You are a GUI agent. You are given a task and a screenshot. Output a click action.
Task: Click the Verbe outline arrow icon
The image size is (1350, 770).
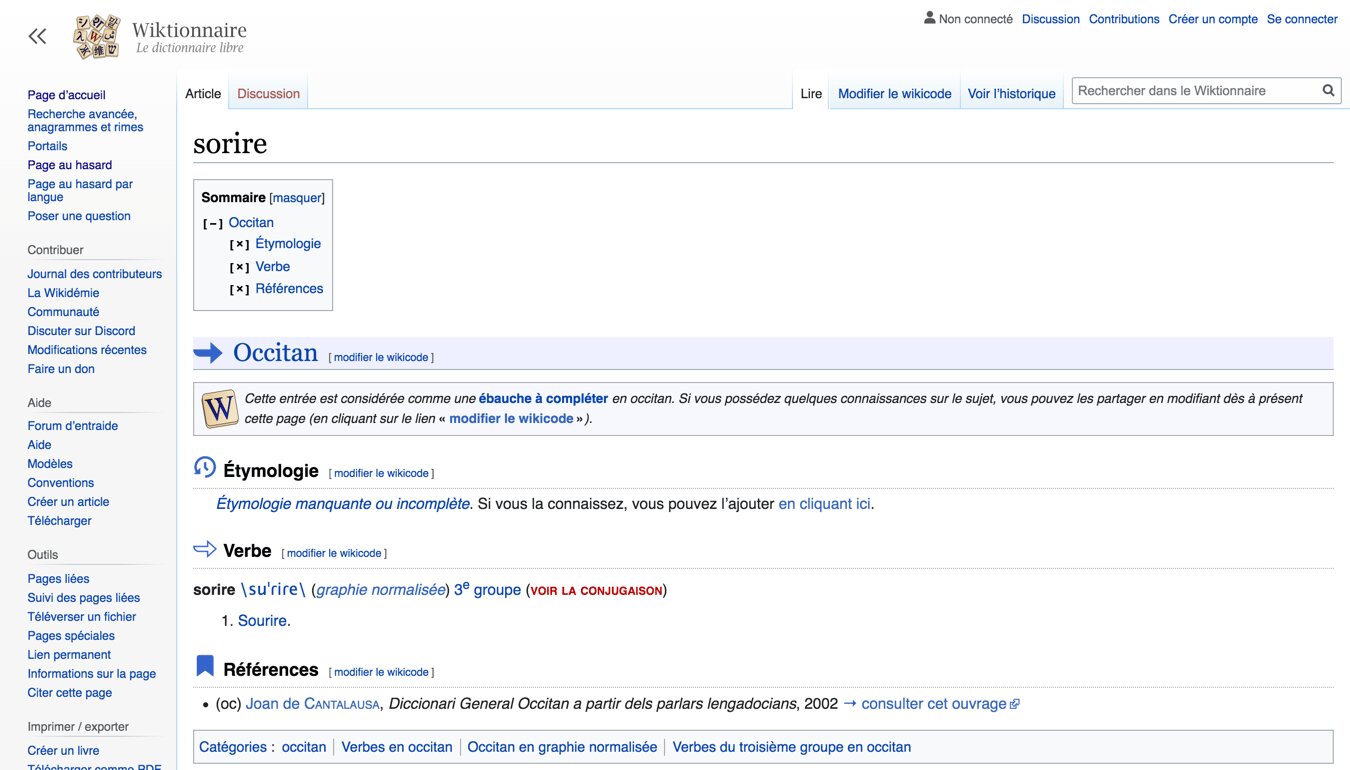205,549
